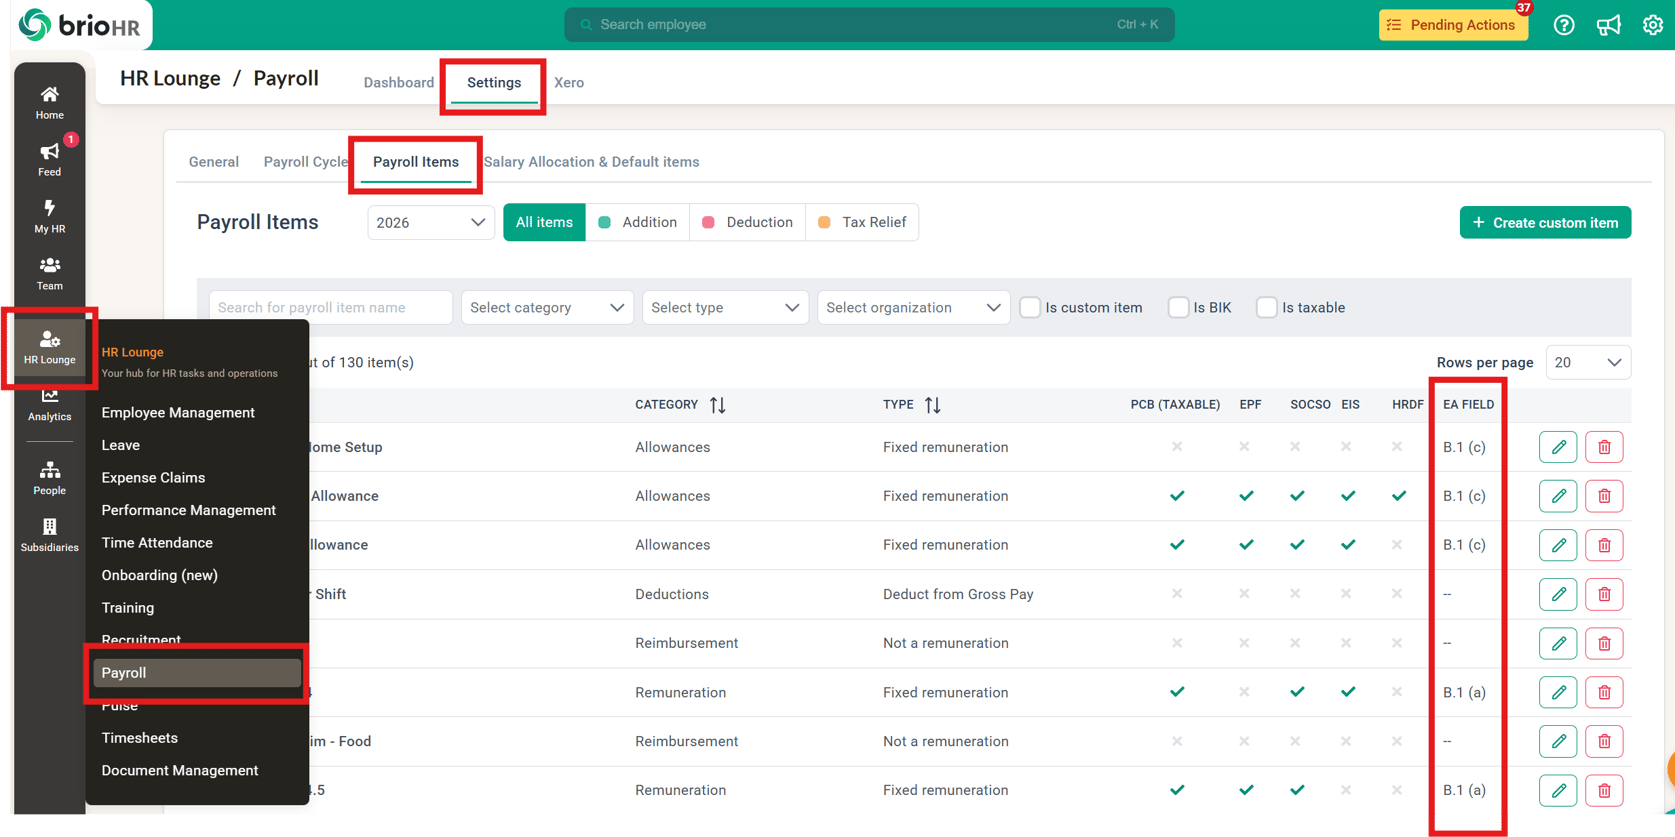
Task: Focus the payroll item name search field
Action: point(331,308)
